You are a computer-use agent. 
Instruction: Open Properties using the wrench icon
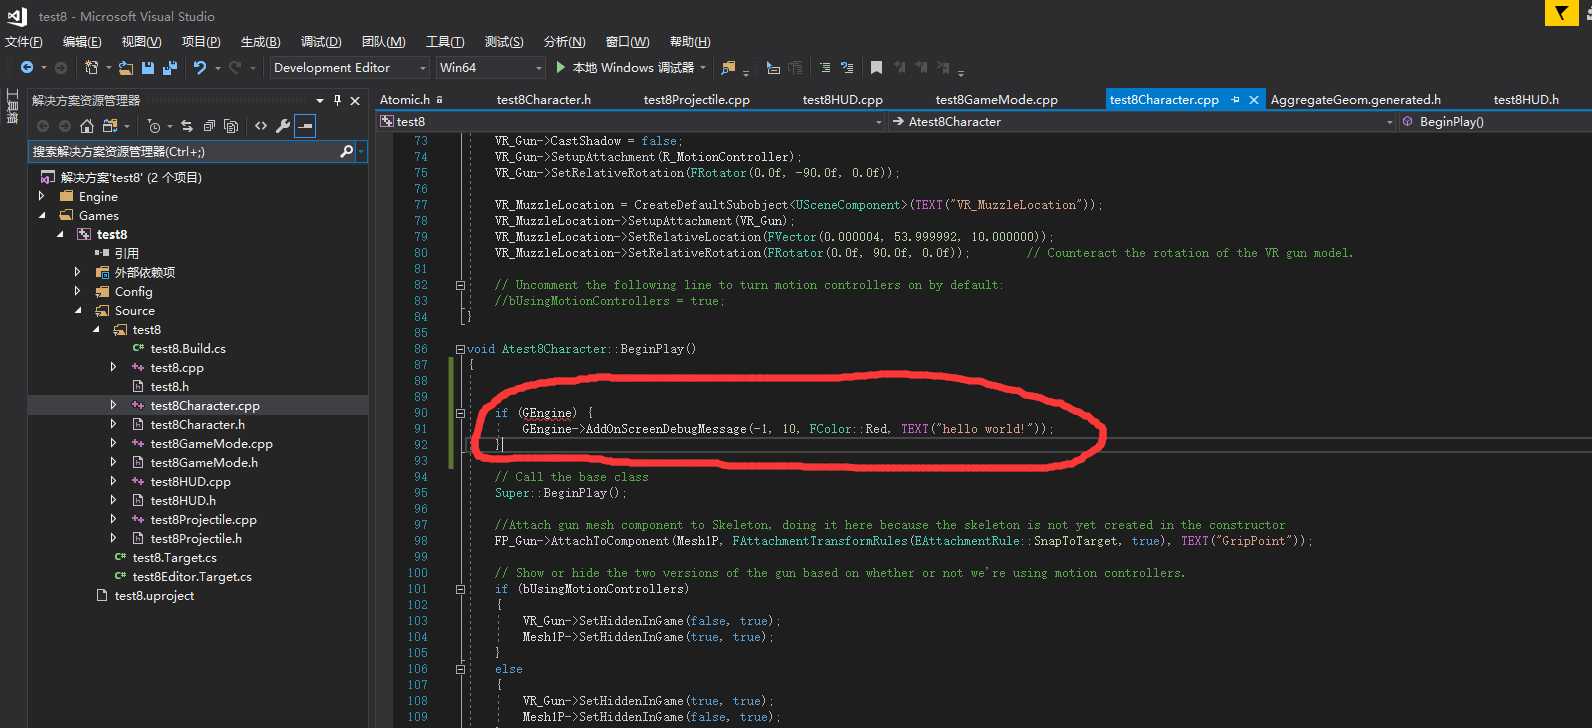tap(283, 126)
